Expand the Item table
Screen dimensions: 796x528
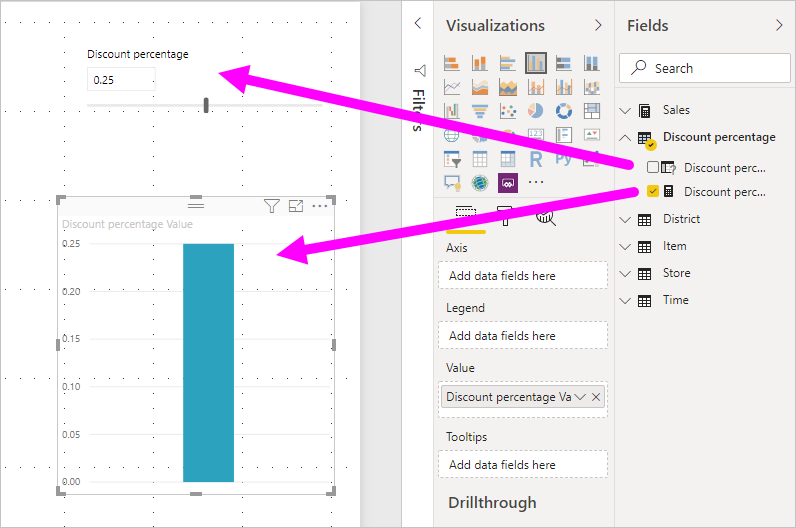(625, 247)
